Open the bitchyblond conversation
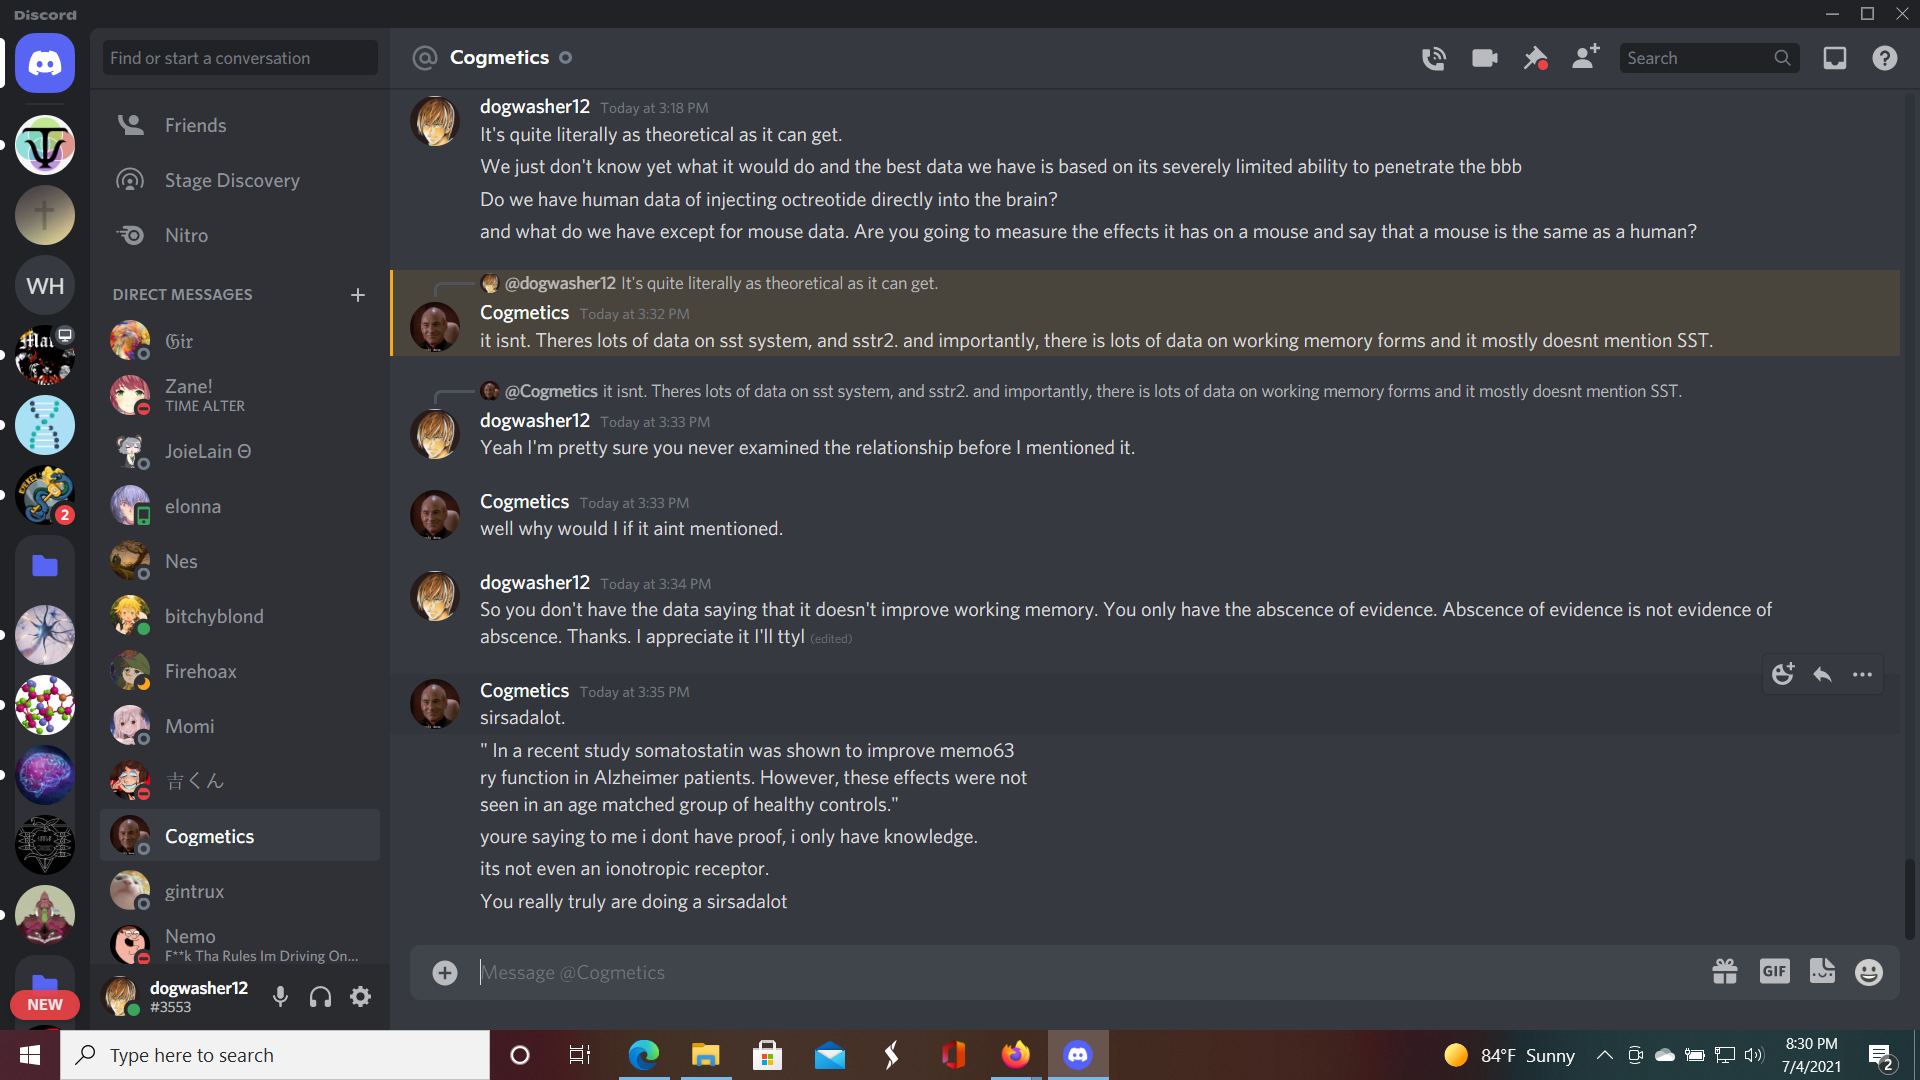The width and height of the screenshot is (1920, 1080). point(214,616)
